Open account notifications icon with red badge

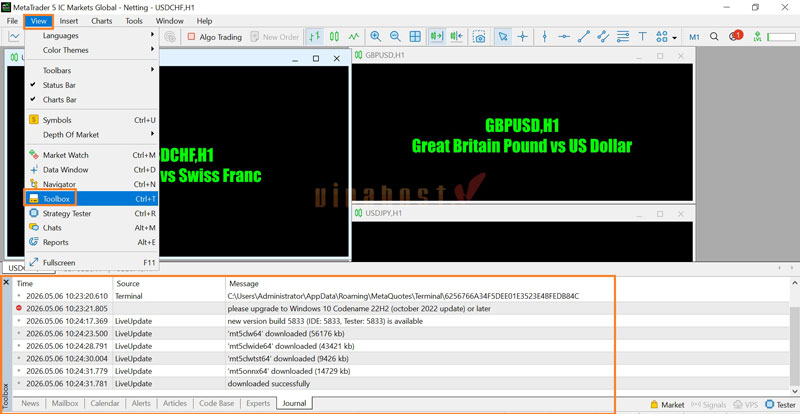[x=735, y=36]
